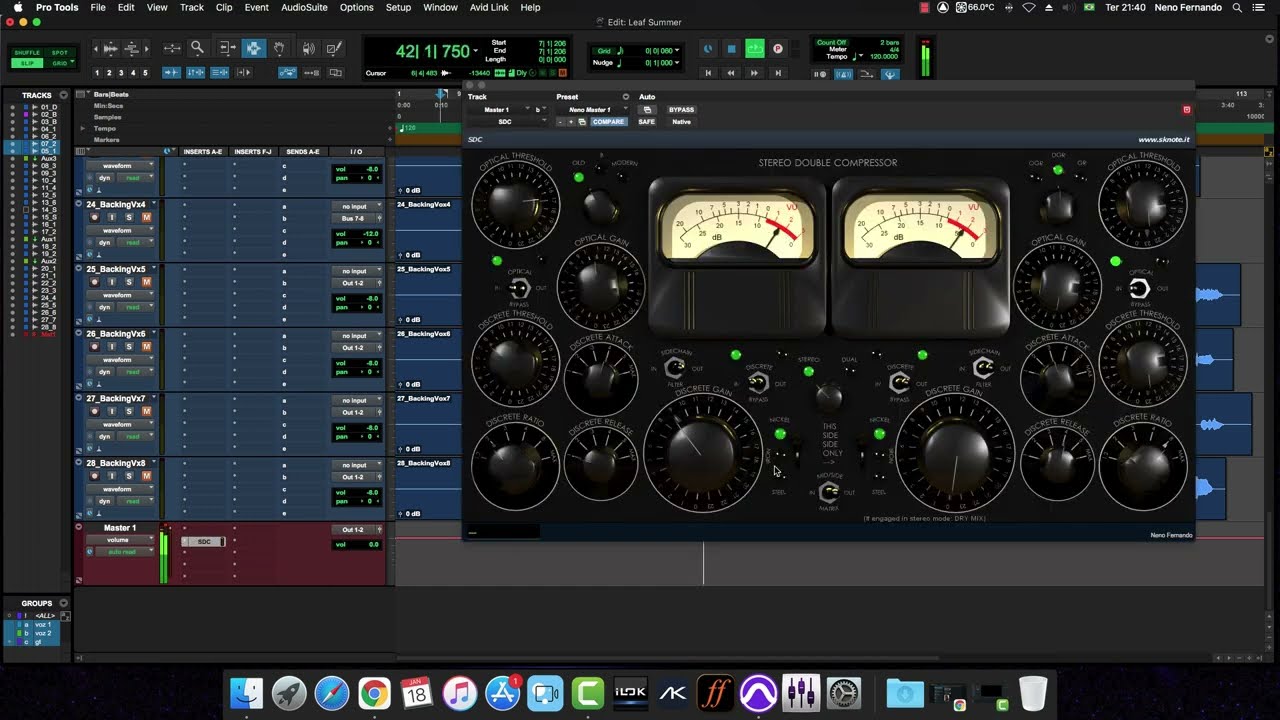Click the Online sync clock icon
Screen dimensions: 1280x720
(x=708, y=49)
